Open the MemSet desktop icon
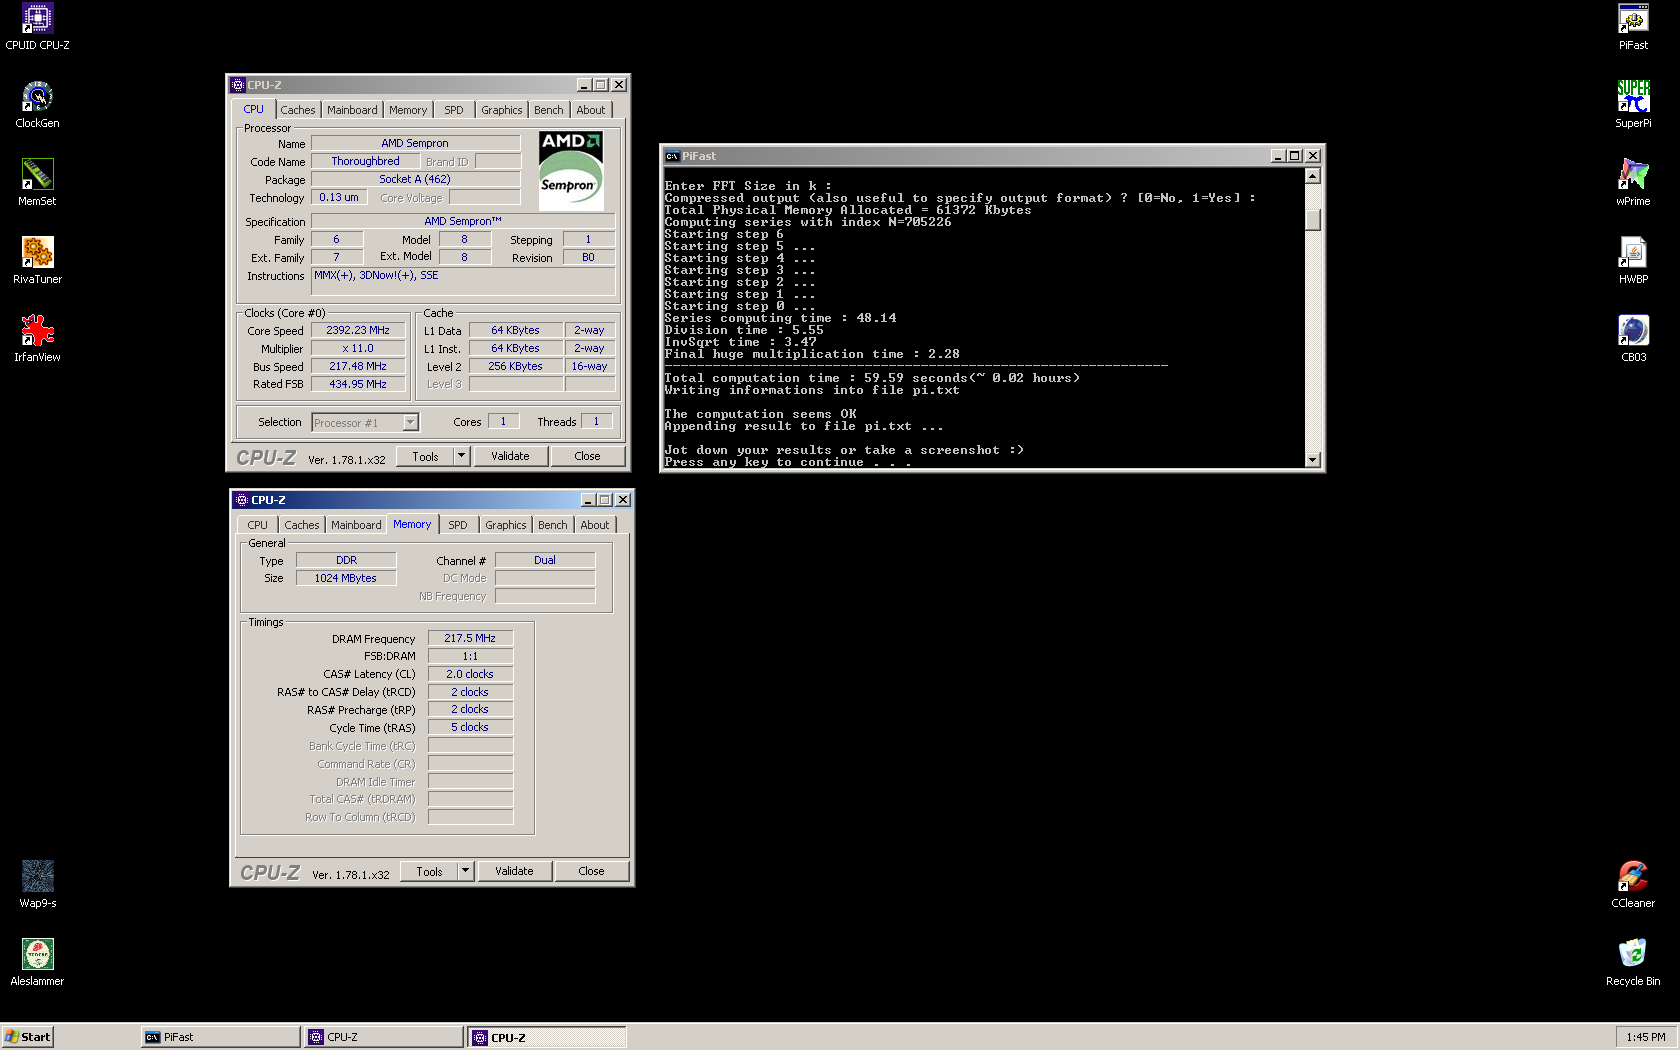Viewport: 1680px width, 1050px height. click(37, 183)
